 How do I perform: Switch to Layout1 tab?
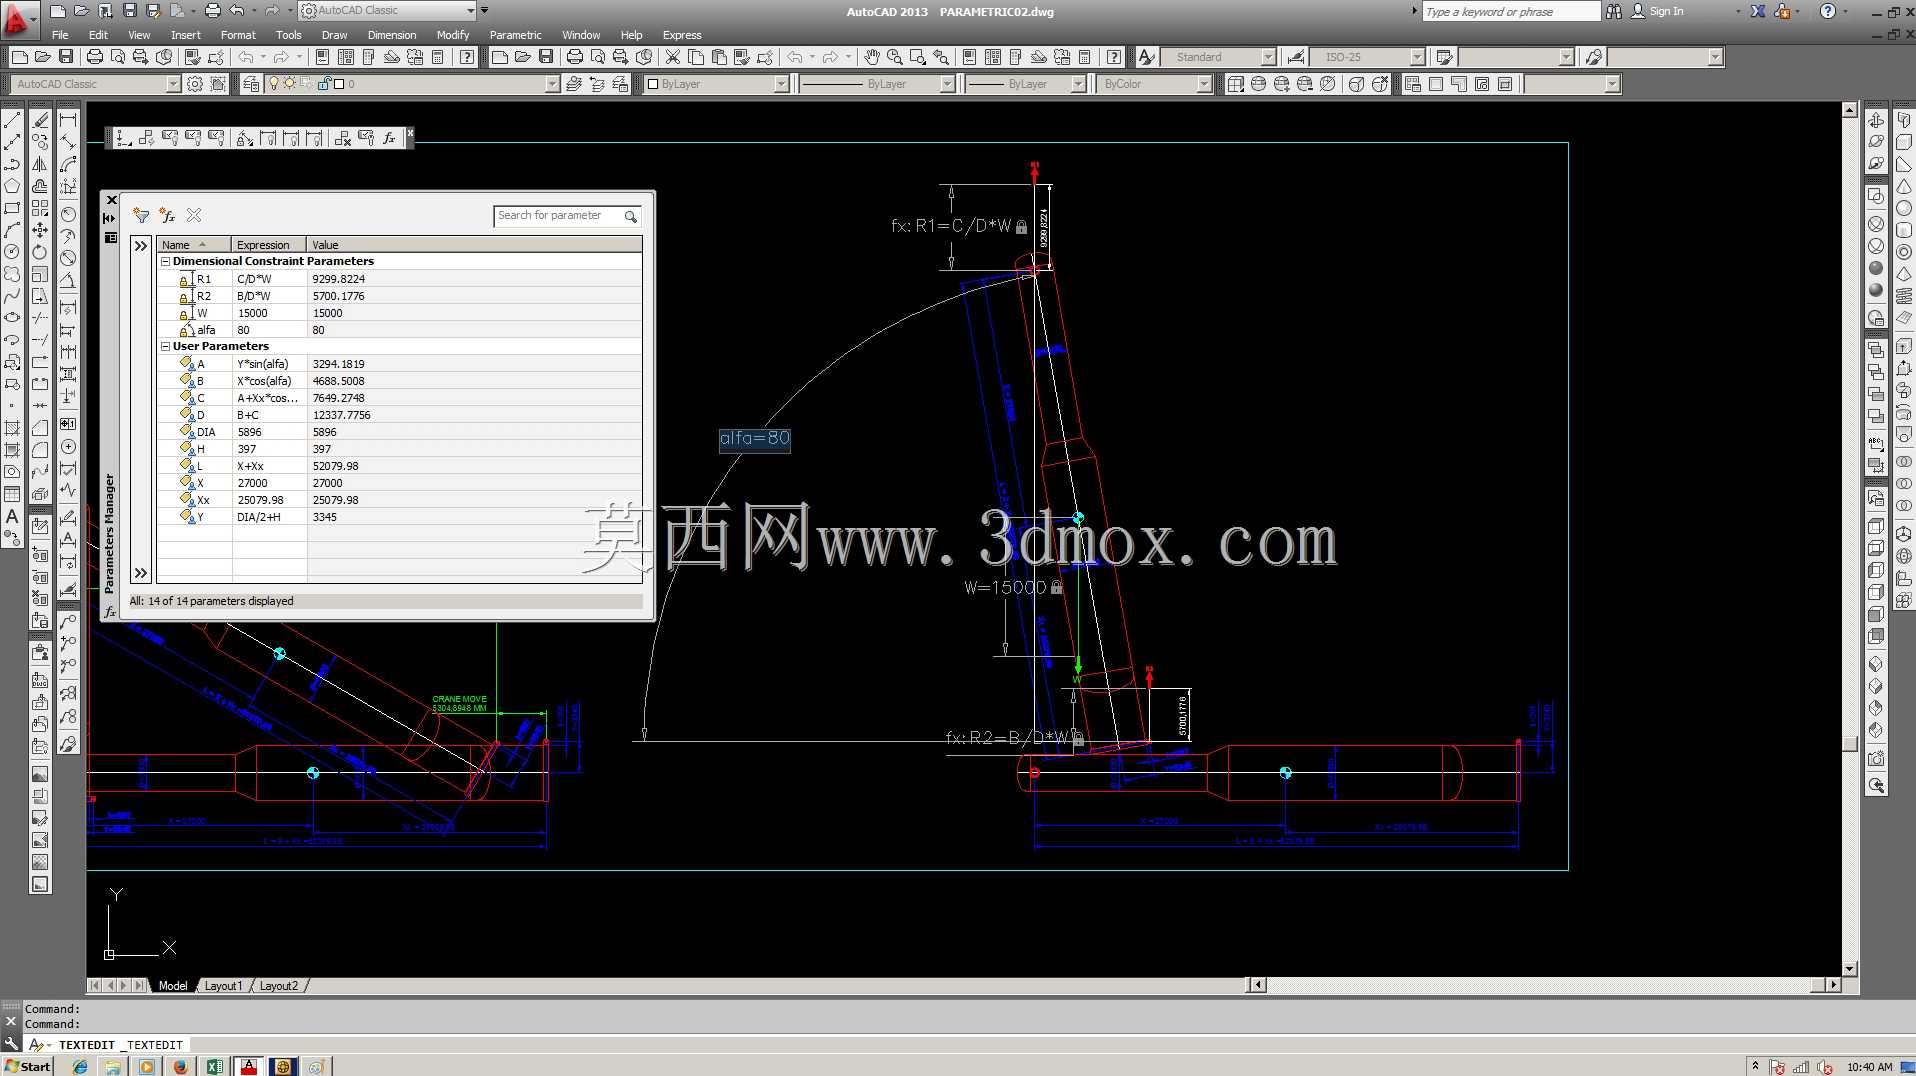[x=223, y=986]
